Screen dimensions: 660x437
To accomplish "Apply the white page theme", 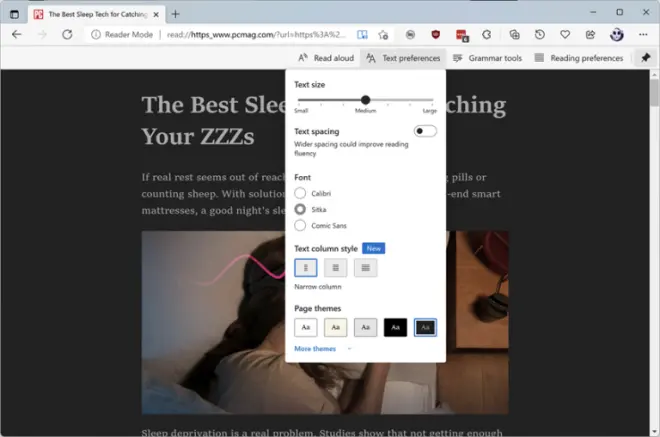I will pos(306,328).
